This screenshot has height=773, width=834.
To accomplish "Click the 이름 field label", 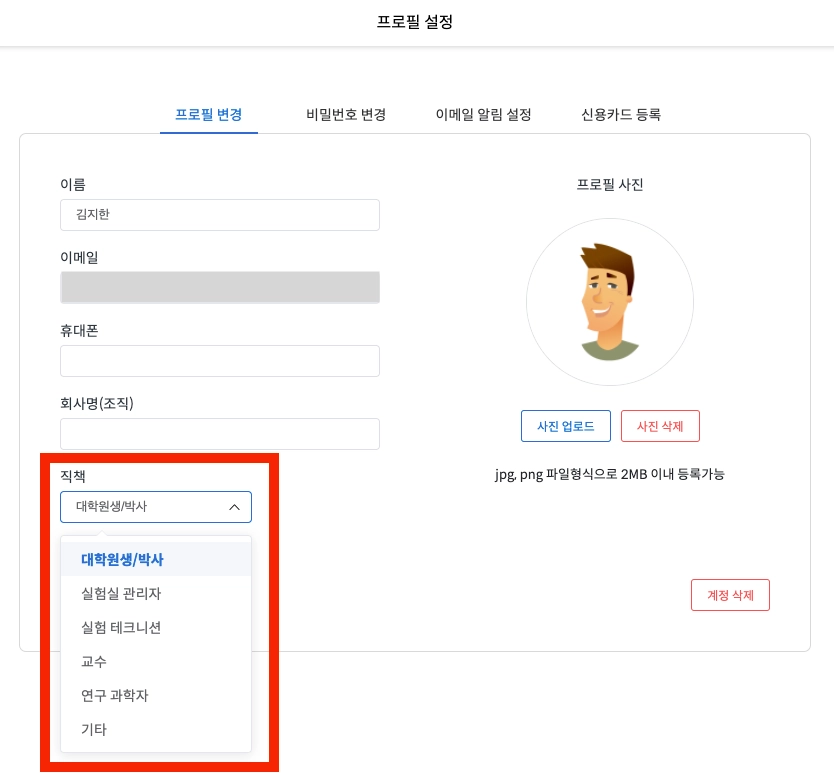I will click(x=73, y=185).
